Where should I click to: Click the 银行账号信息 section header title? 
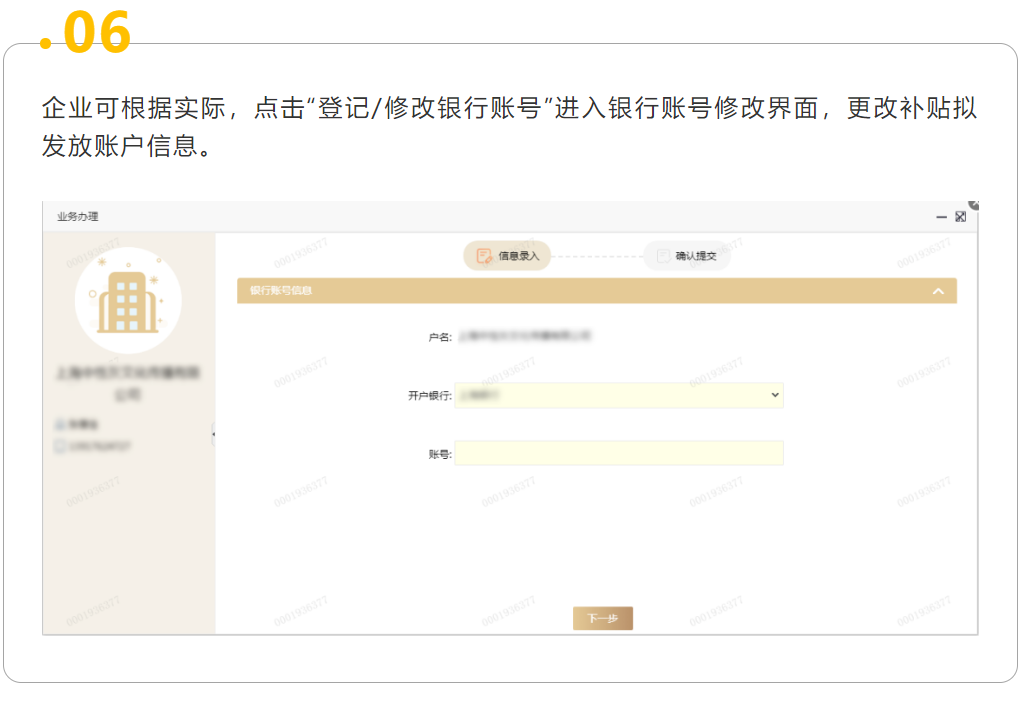[x=281, y=291]
